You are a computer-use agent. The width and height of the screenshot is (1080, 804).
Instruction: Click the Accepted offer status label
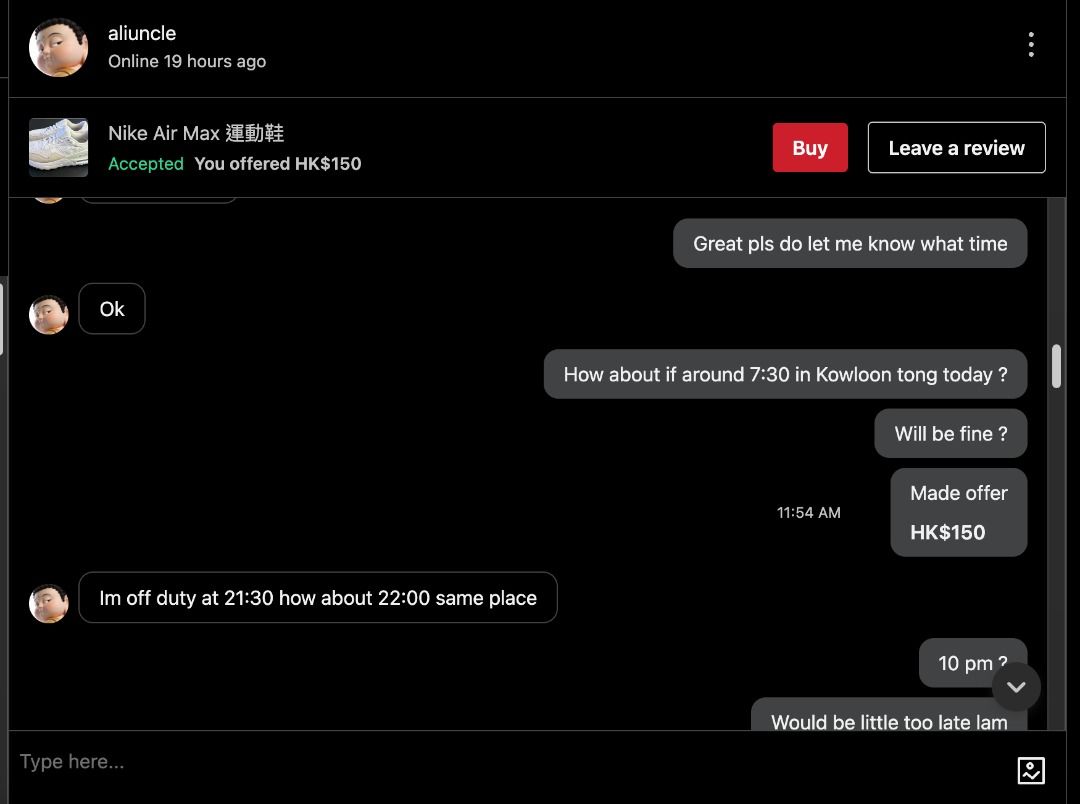click(146, 164)
